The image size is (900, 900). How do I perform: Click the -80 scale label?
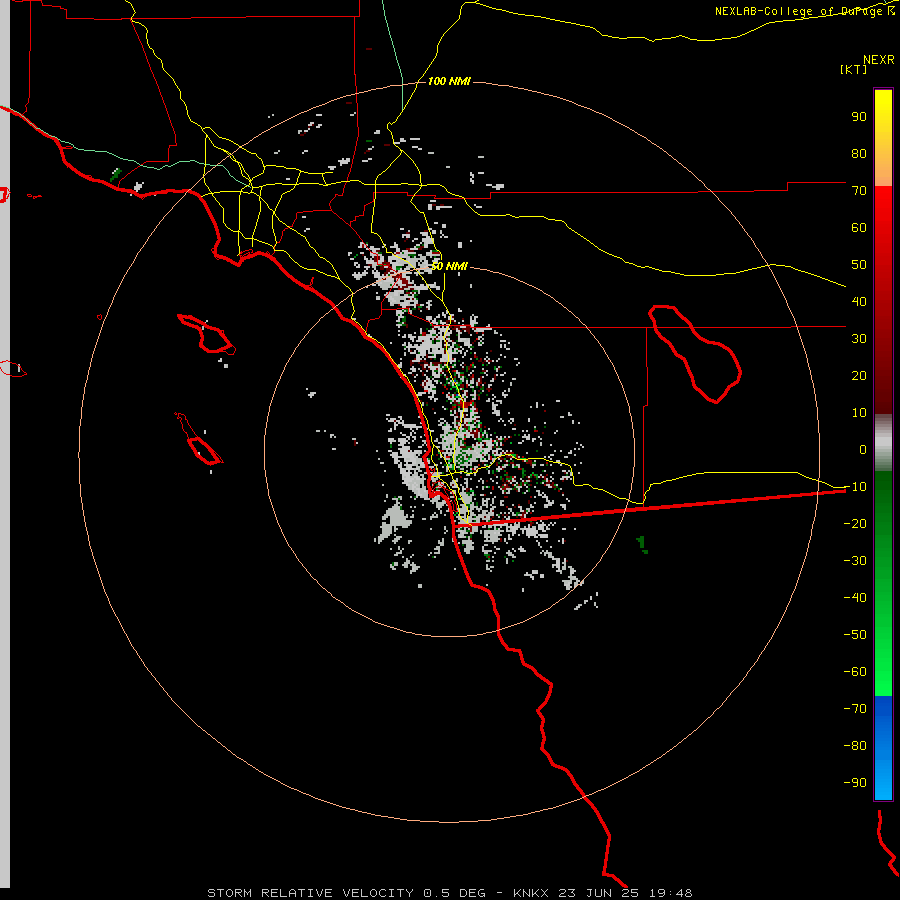pos(855,746)
